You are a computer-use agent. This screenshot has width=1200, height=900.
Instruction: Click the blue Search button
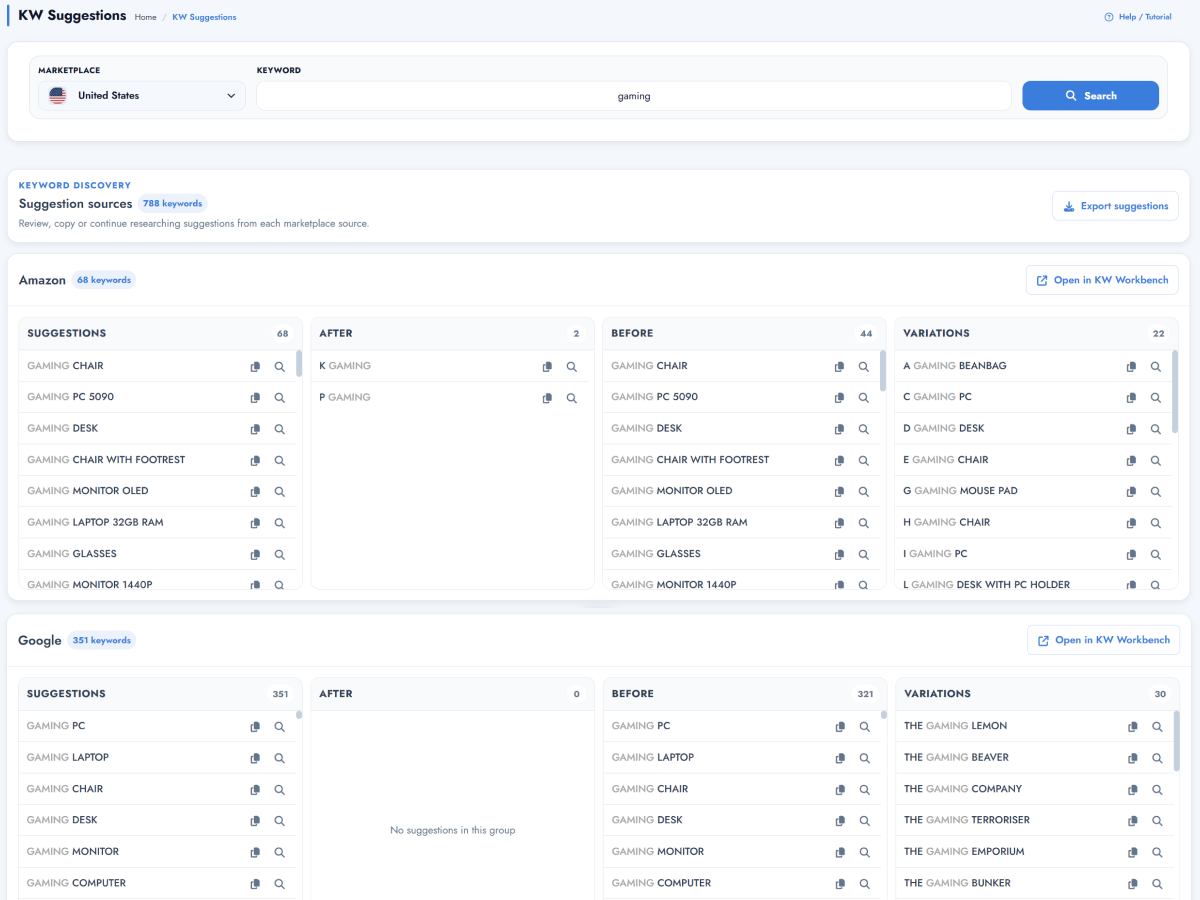pyautogui.click(x=1090, y=96)
